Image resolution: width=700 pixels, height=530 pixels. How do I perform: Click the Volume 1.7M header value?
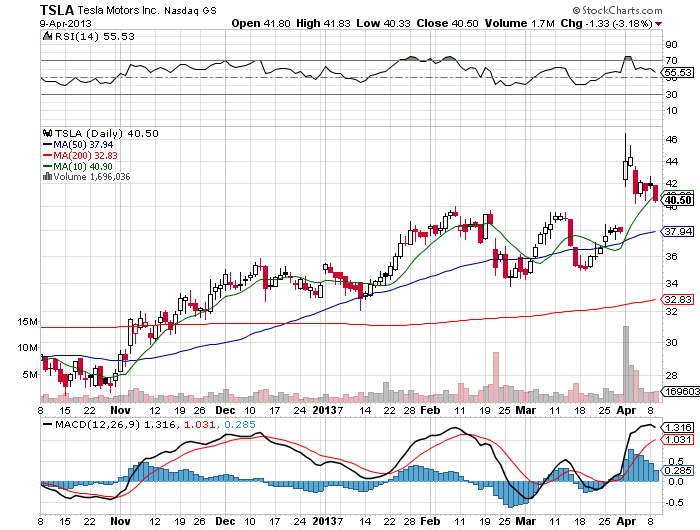coord(520,23)
